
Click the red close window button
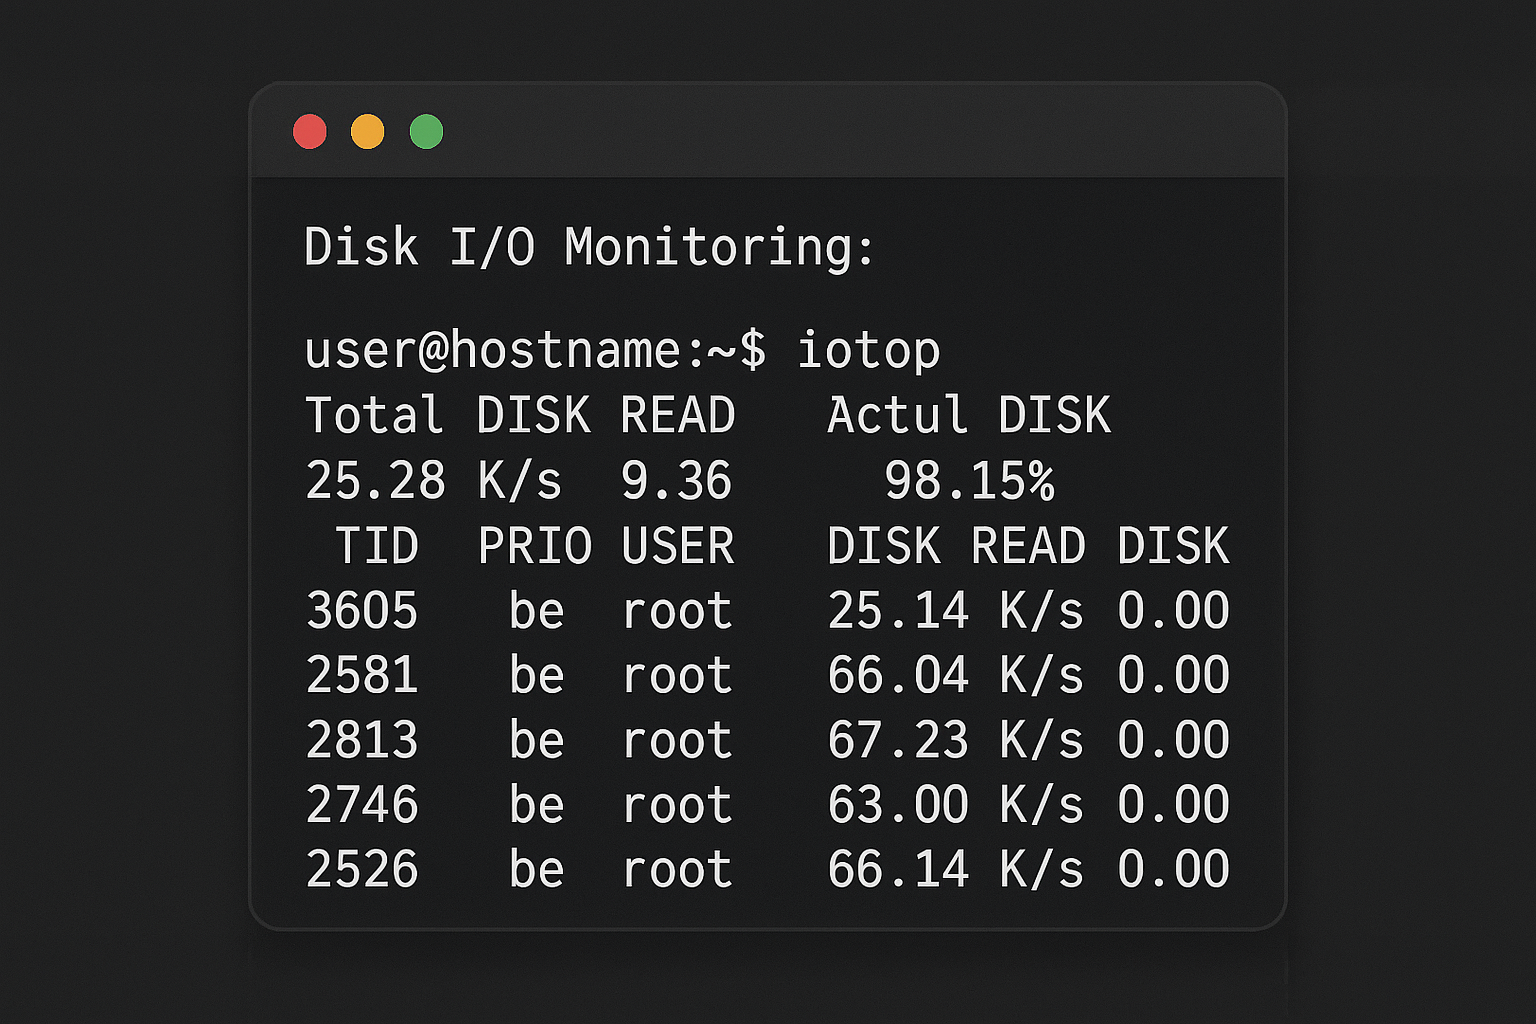click(x=310, y=132)
